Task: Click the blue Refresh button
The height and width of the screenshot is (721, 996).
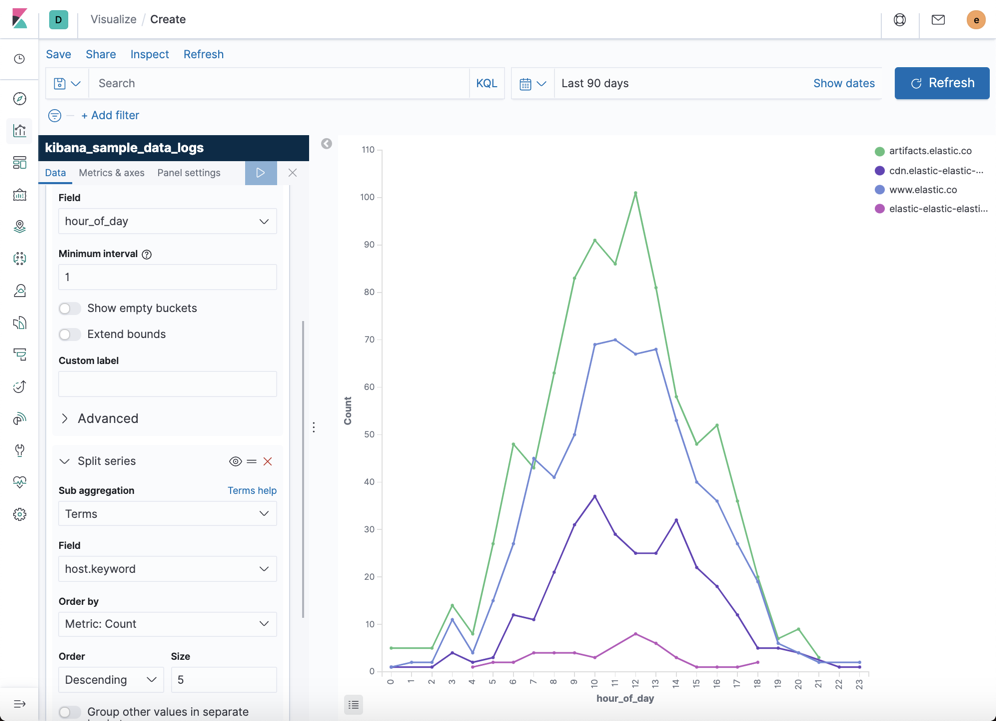Action: tap(942, 83)
